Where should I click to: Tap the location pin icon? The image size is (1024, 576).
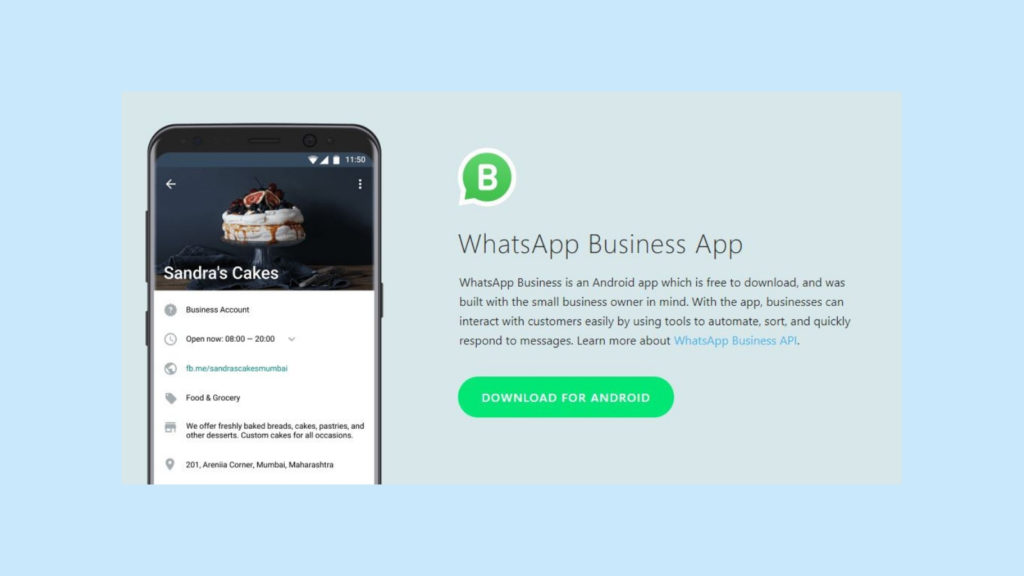(x=170, y=464)
